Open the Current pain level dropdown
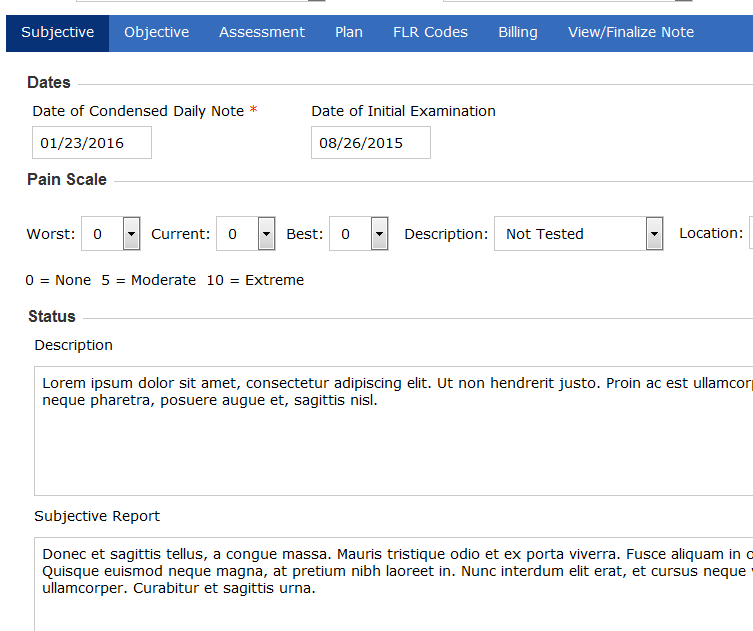 click(245, 234)
